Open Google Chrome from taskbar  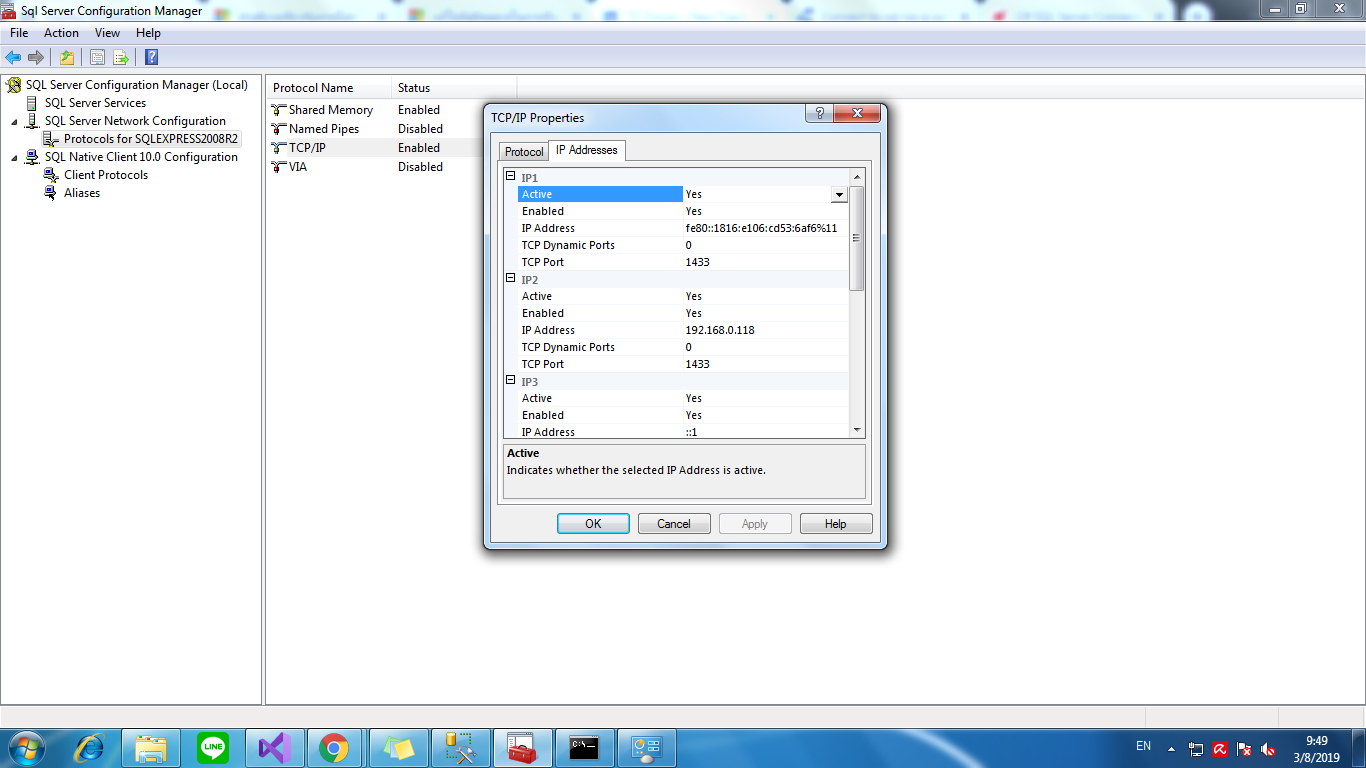click(334, 747)
